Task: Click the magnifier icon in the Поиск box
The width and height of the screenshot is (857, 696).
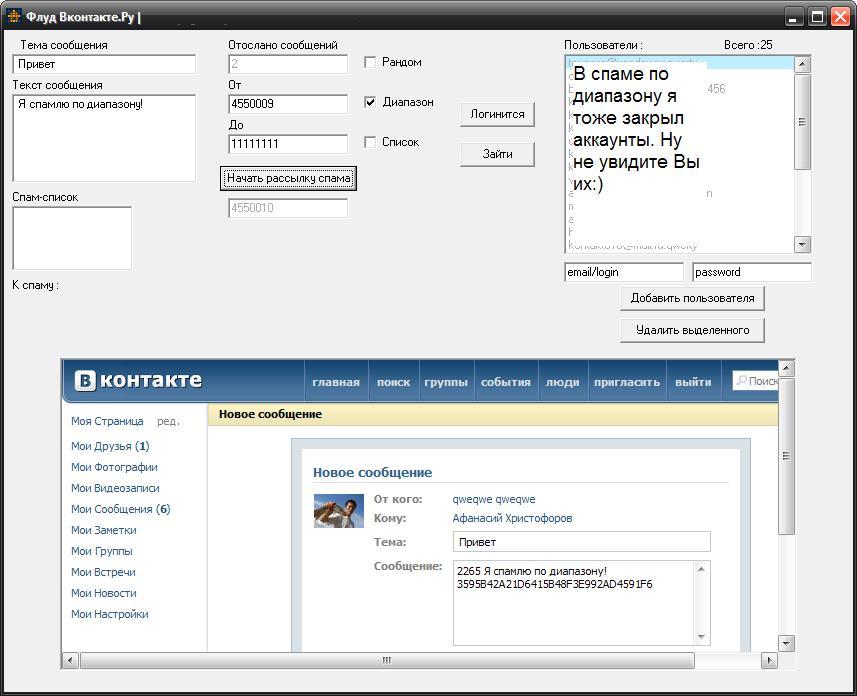Action: (741, 380)
